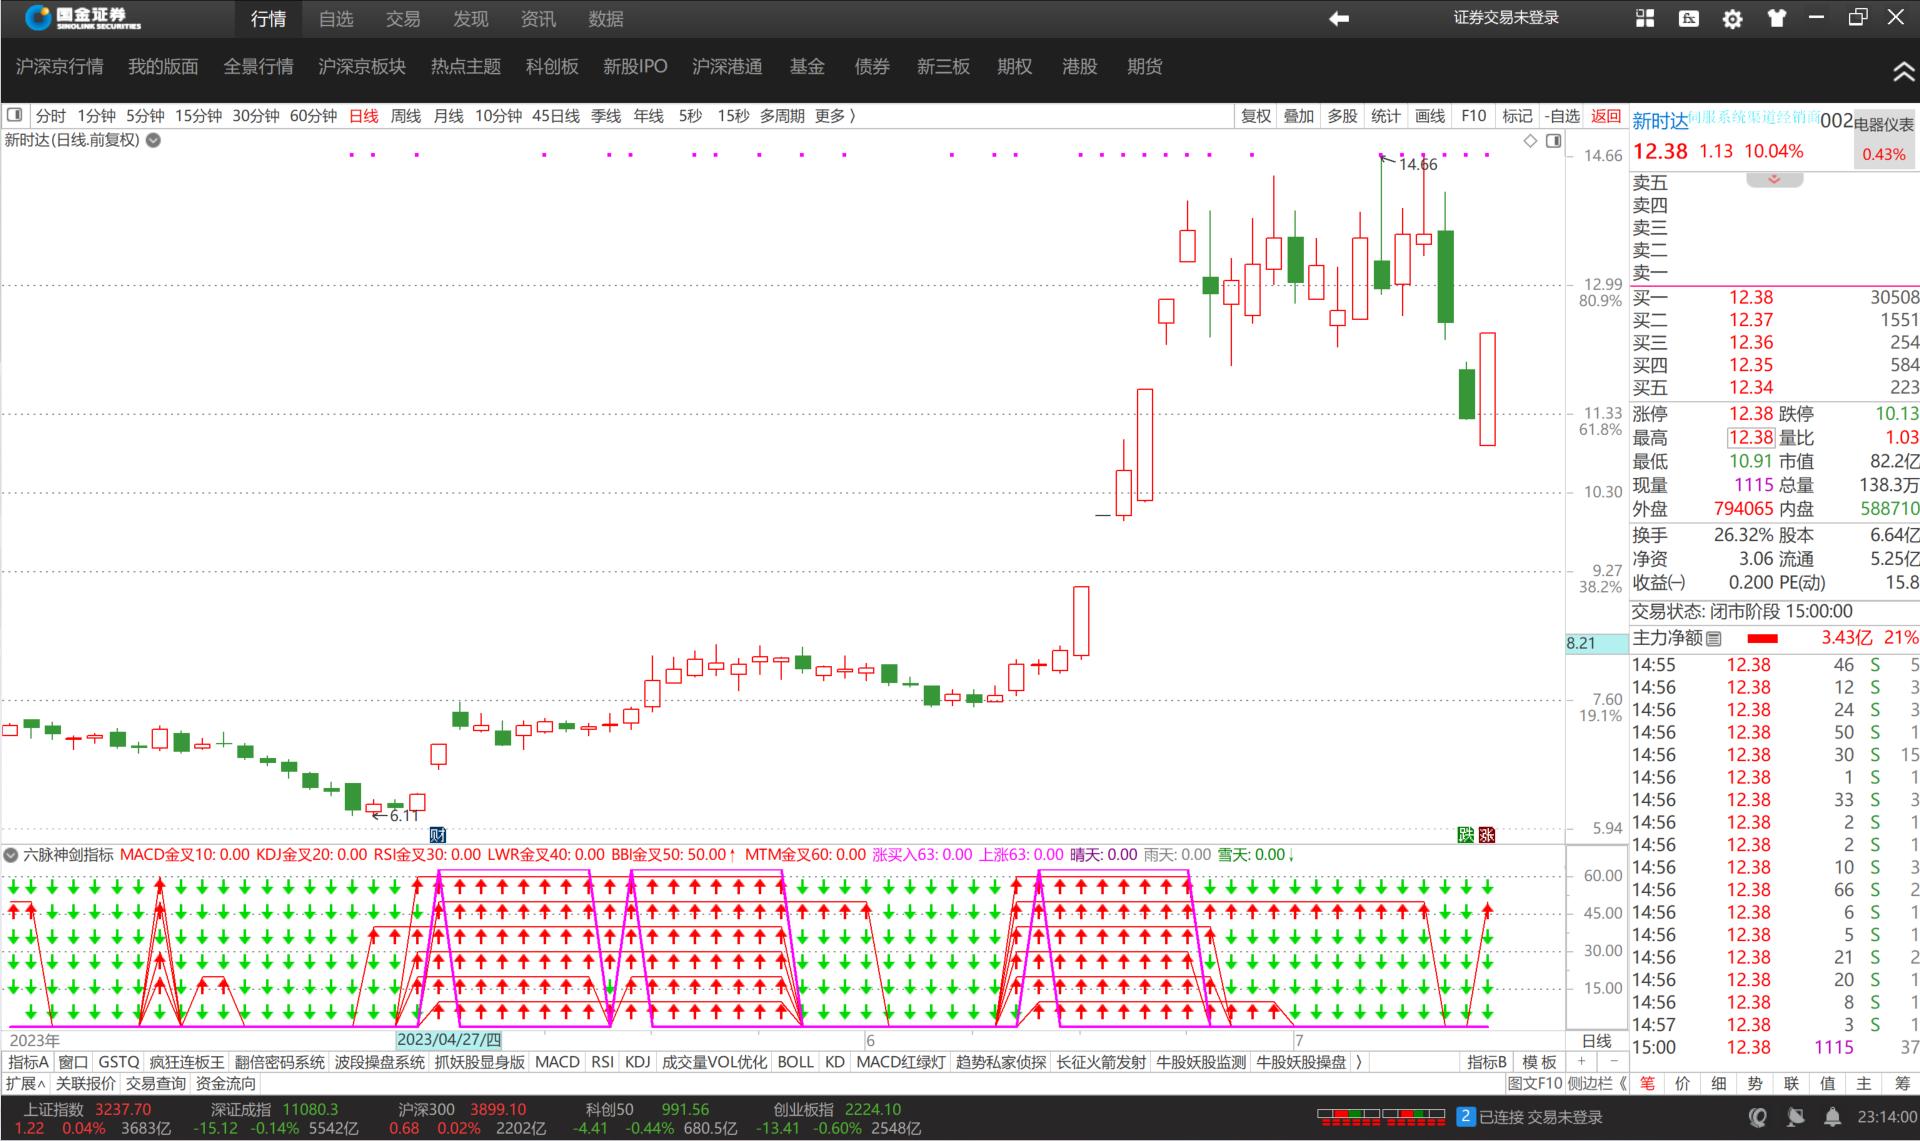Select the 年线 chart period
Image resolution: width=1920 pixels, height=1141 pixels.
pos(648,116)
